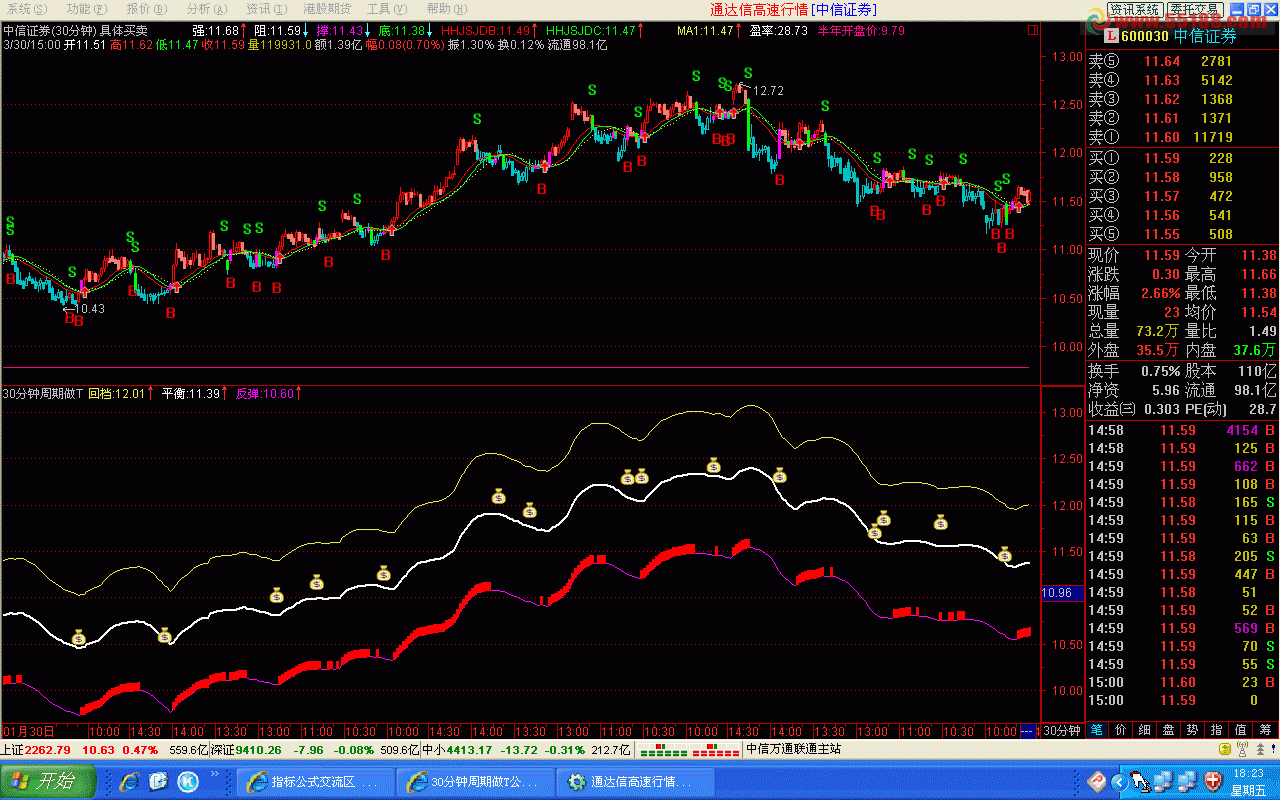Select the 势 tab at bottom right
The image size is (1280, 800).
(x=1192, y=730)
